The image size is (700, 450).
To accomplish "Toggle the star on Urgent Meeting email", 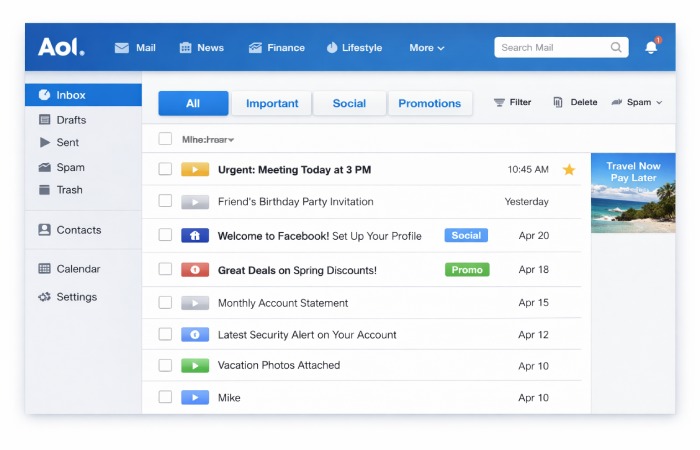I will (x=569, y=170).
